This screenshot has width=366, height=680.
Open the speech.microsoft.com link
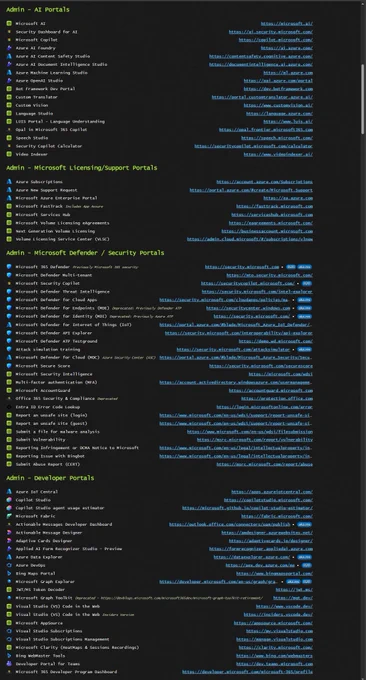(277, 138)
